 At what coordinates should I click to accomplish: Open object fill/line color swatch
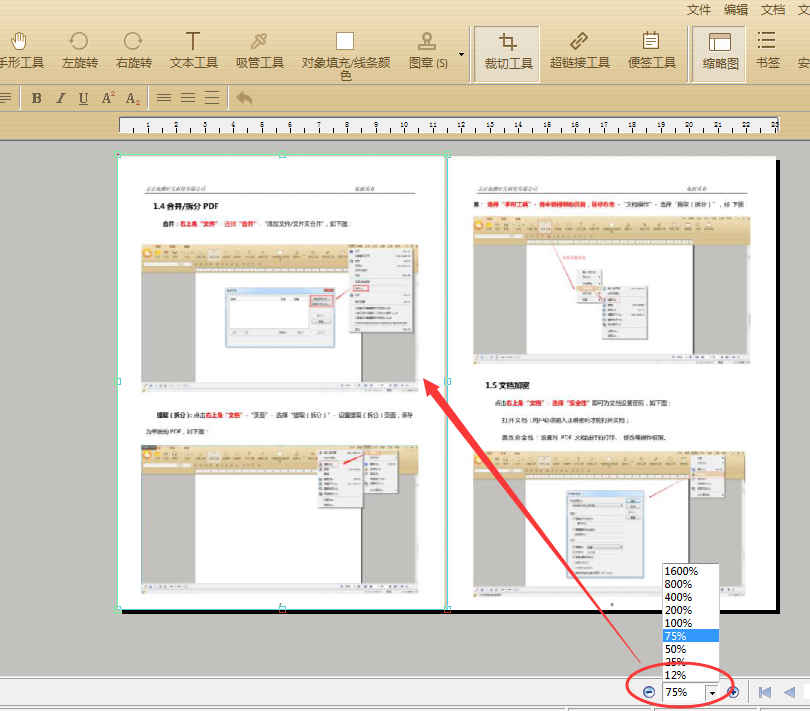[x=345, y=41]
